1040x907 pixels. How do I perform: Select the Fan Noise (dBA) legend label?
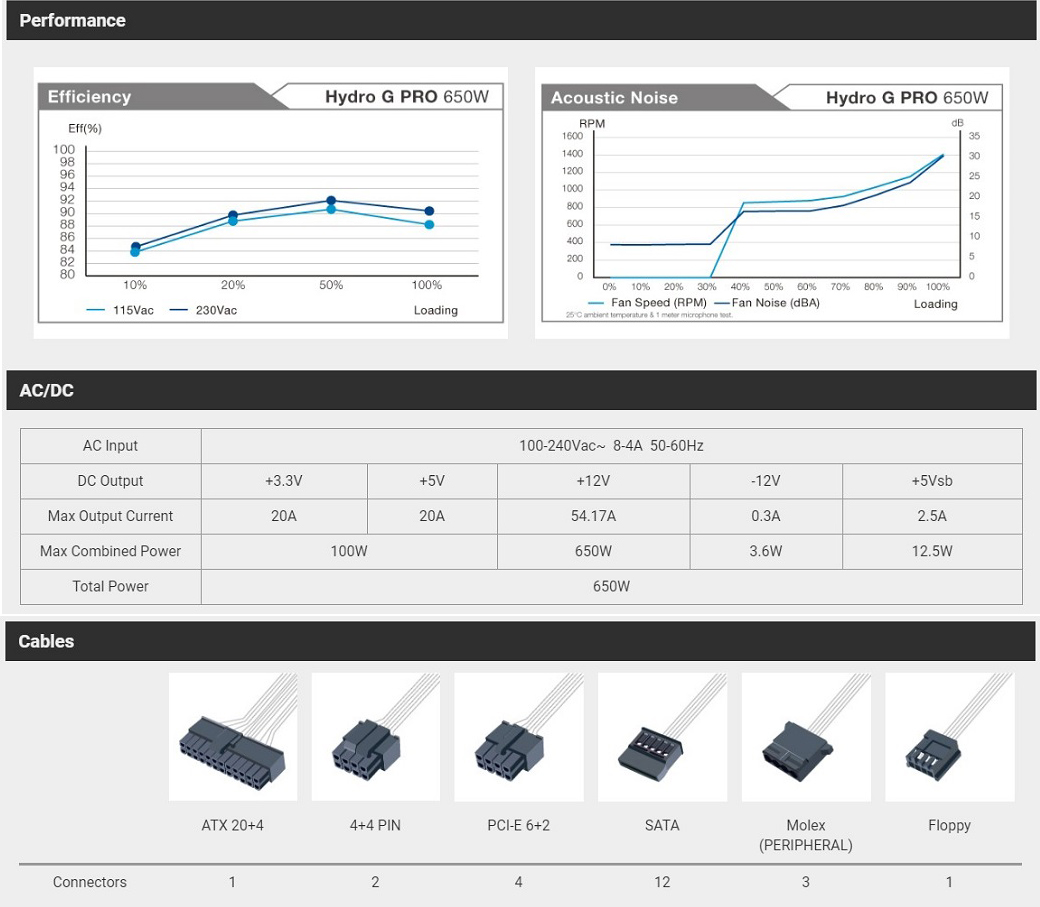(x=775, y=303)
